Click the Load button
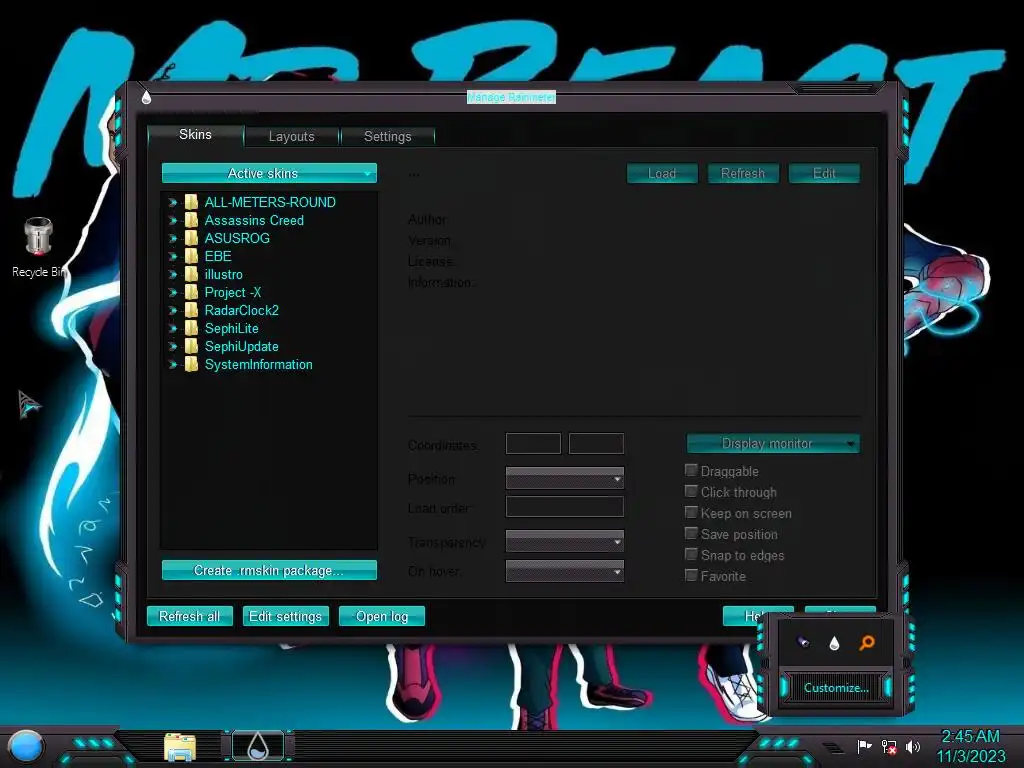Image resolution: width=1024 pixels, height=768 pixels. click(x=662, y=173)
